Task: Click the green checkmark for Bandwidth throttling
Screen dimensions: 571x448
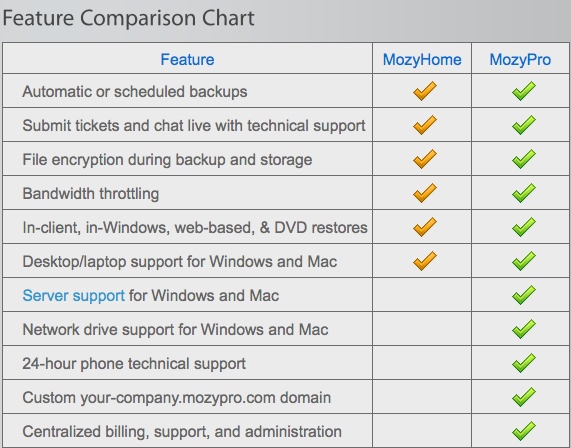Action: click(524, 193)
